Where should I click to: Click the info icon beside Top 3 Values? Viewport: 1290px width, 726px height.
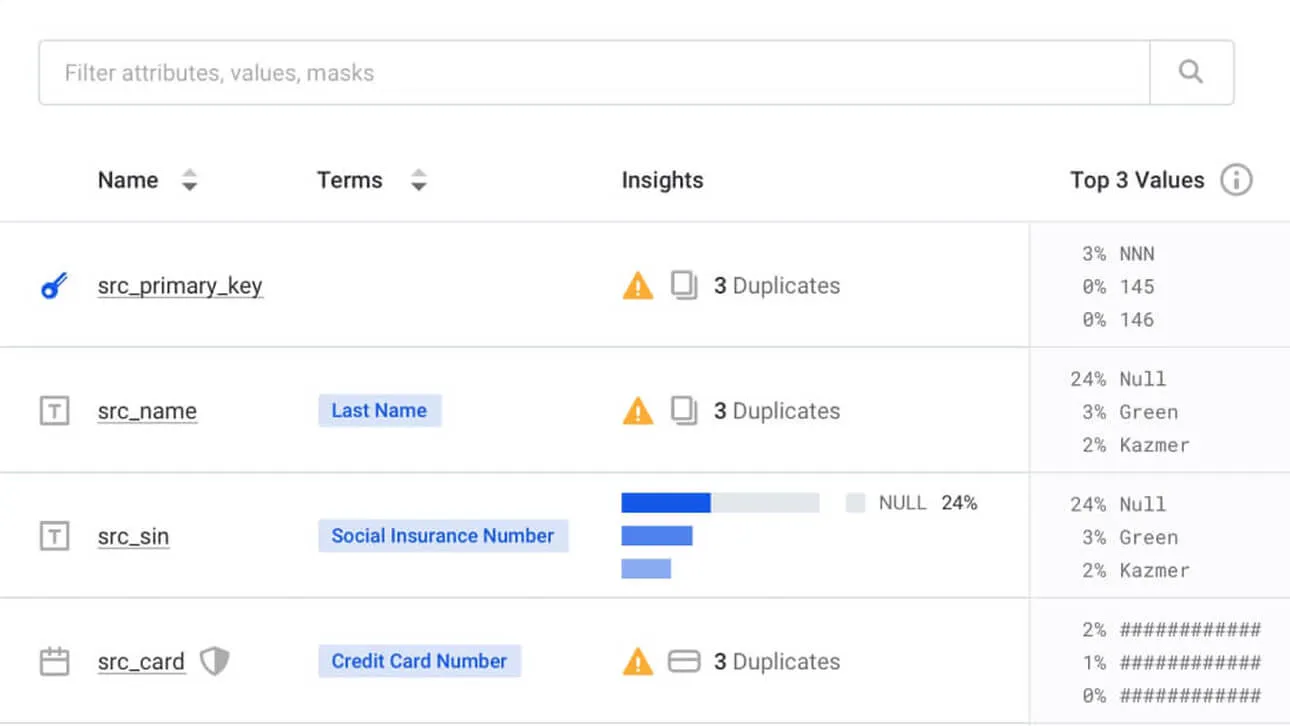pyautogui.click(x=1236, y=181)
